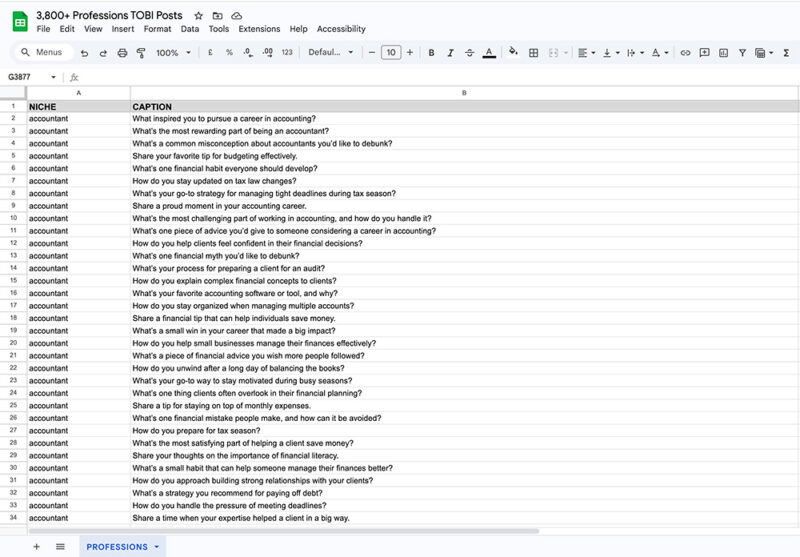800x557 pixels.
Task: Select the Paint format tool
Action: pos(140,53)
